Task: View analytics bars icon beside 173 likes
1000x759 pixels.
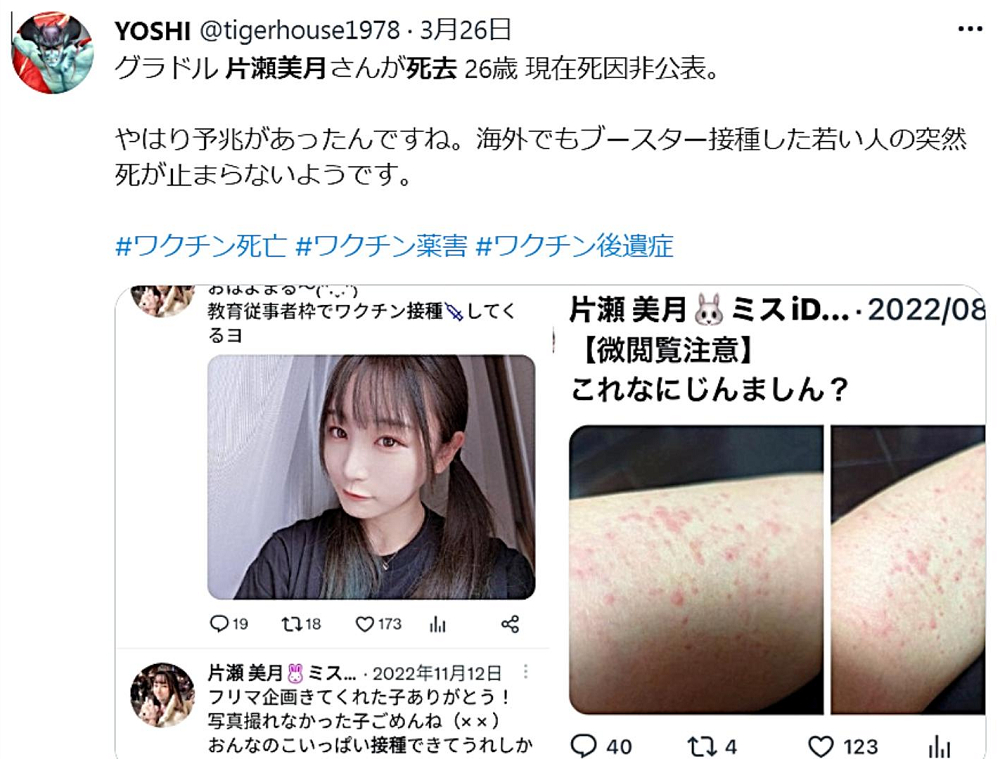Action: point(438,624)
